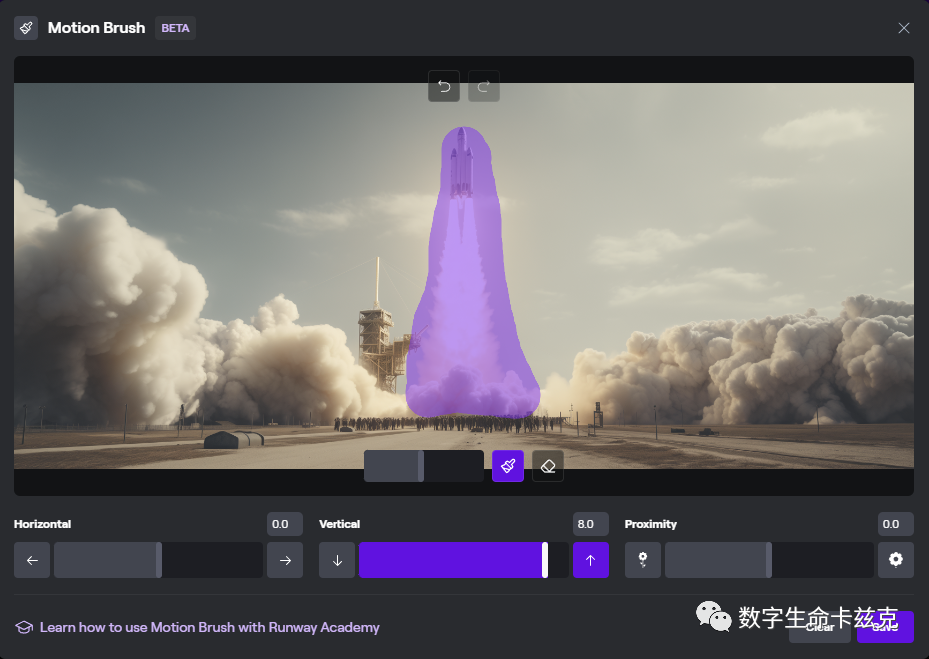
Task: Click the Horizontal motion slider
Action: (158, 560)
